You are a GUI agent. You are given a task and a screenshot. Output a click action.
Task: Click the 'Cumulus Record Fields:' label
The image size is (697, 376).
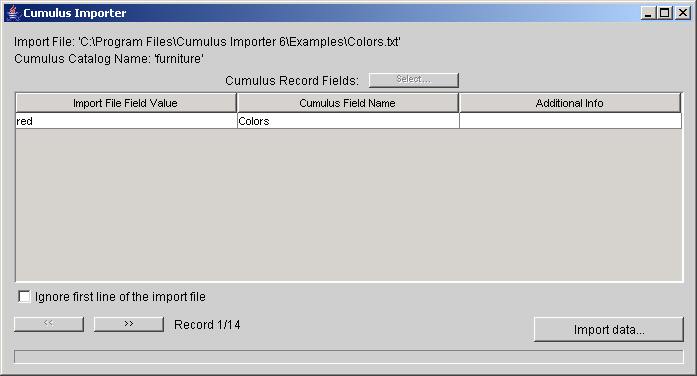(292, 80)
